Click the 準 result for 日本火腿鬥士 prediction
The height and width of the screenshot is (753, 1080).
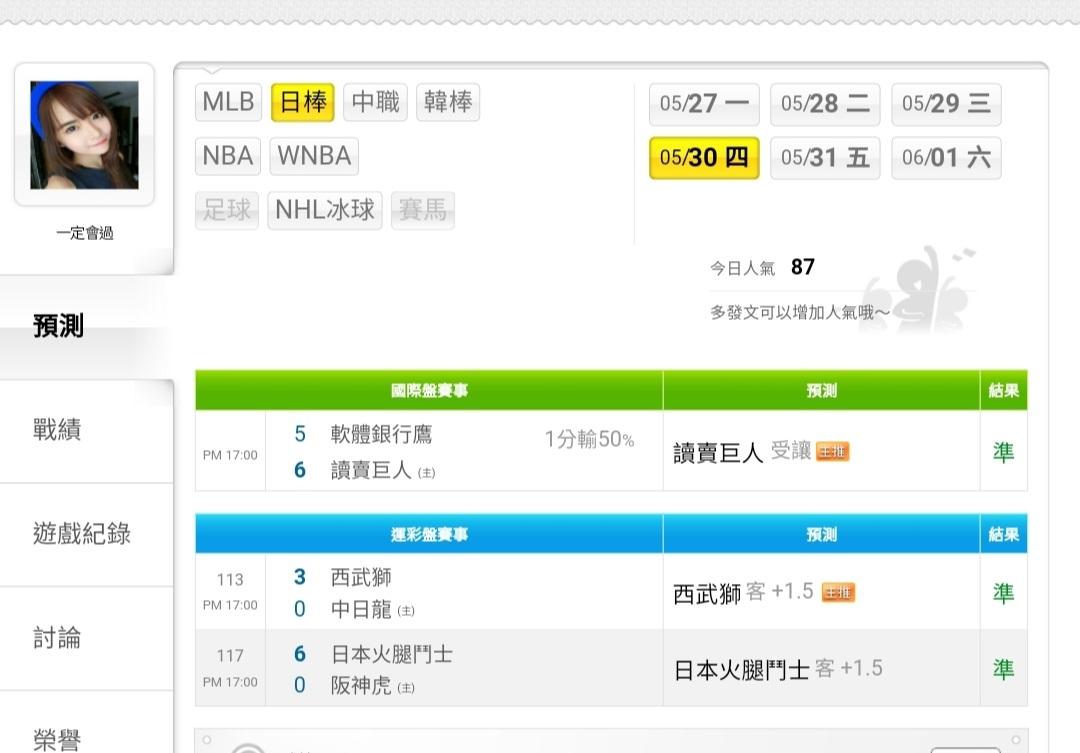click(1004, 669)
